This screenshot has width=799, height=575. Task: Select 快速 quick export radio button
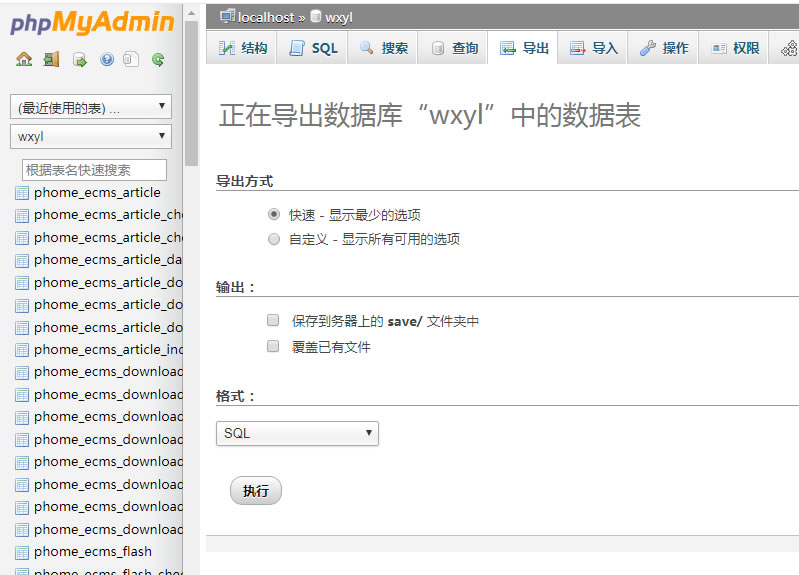coord(274,214)
